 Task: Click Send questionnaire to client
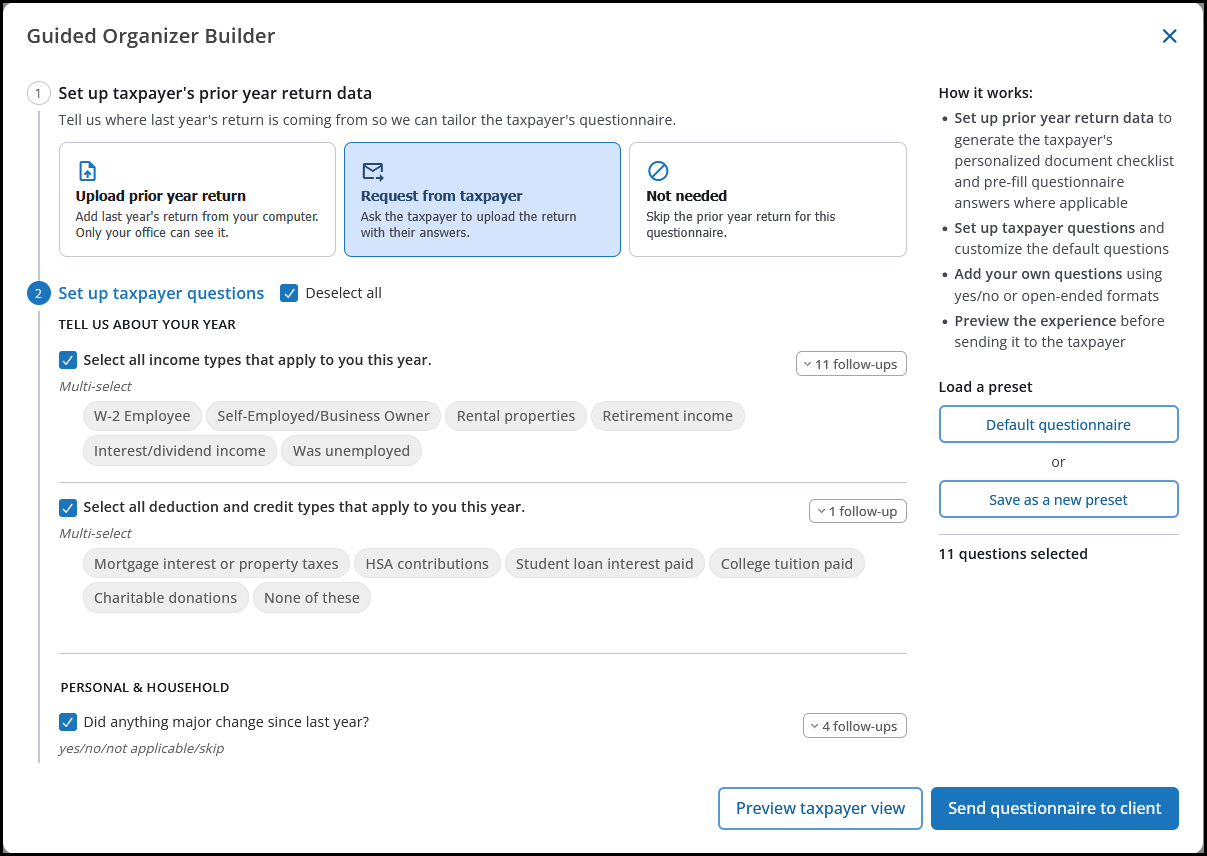click(x=1054, y=808)
